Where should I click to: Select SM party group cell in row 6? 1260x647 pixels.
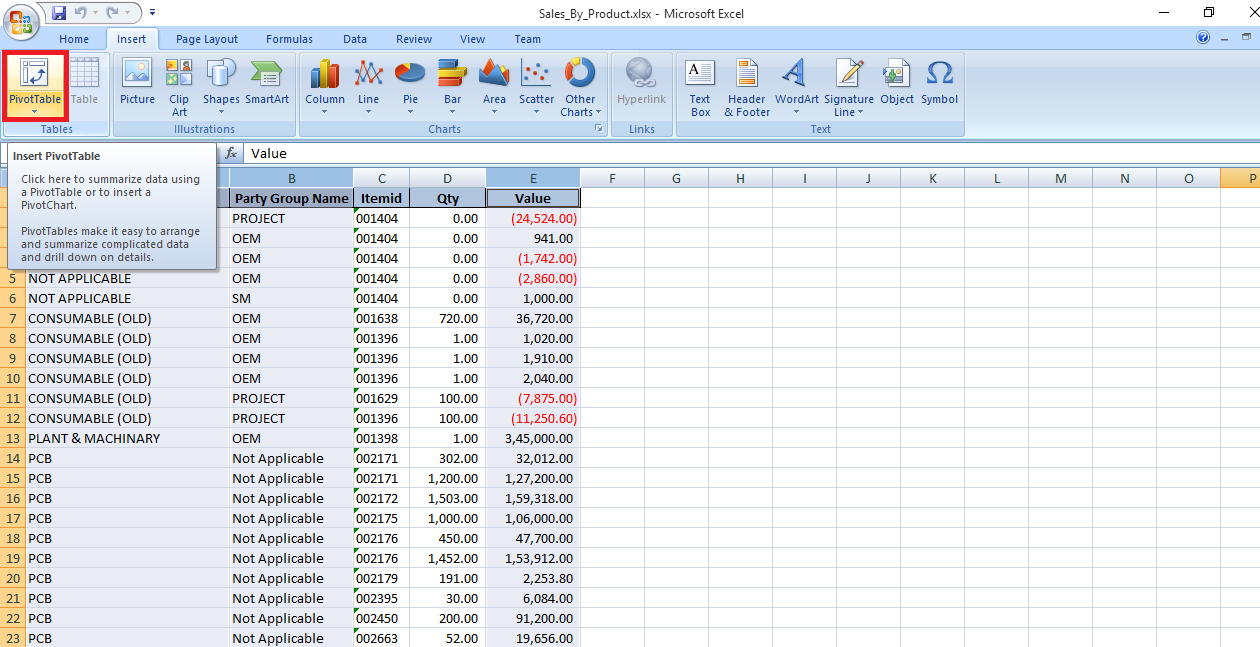click(291, 298)
